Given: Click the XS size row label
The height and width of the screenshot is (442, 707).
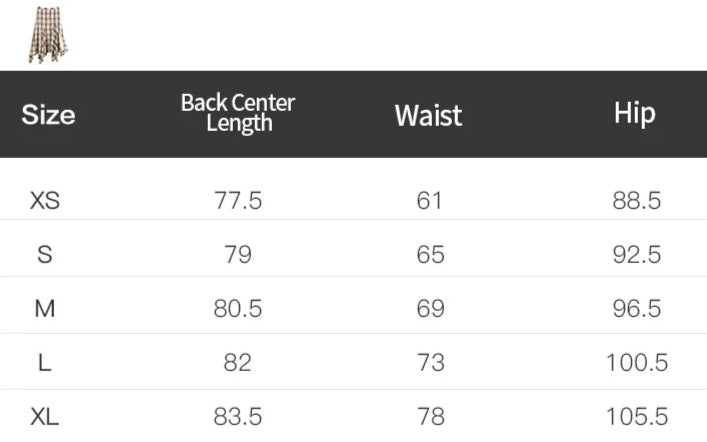Looking at the screenshot, I should point(45,201).
